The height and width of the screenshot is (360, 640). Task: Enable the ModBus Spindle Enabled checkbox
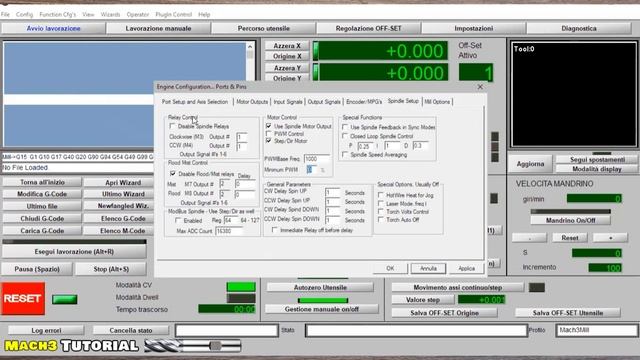pos(178,220)
